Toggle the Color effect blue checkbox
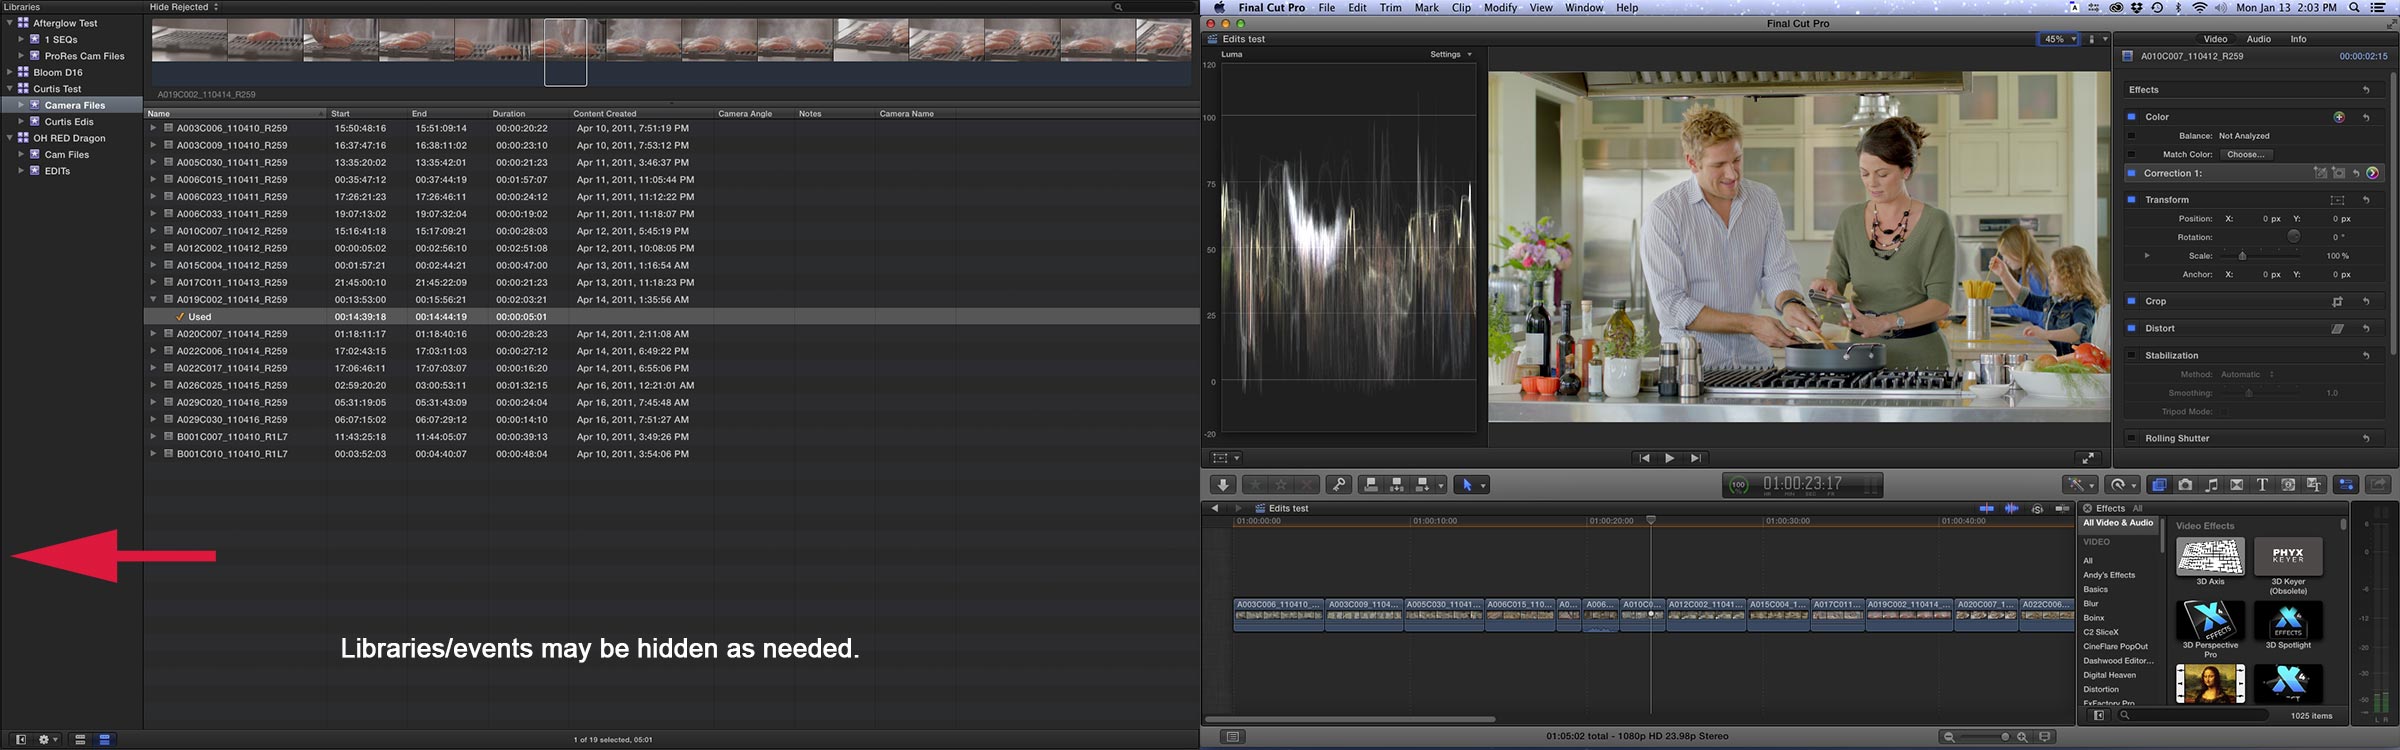 pos(2131,117)
